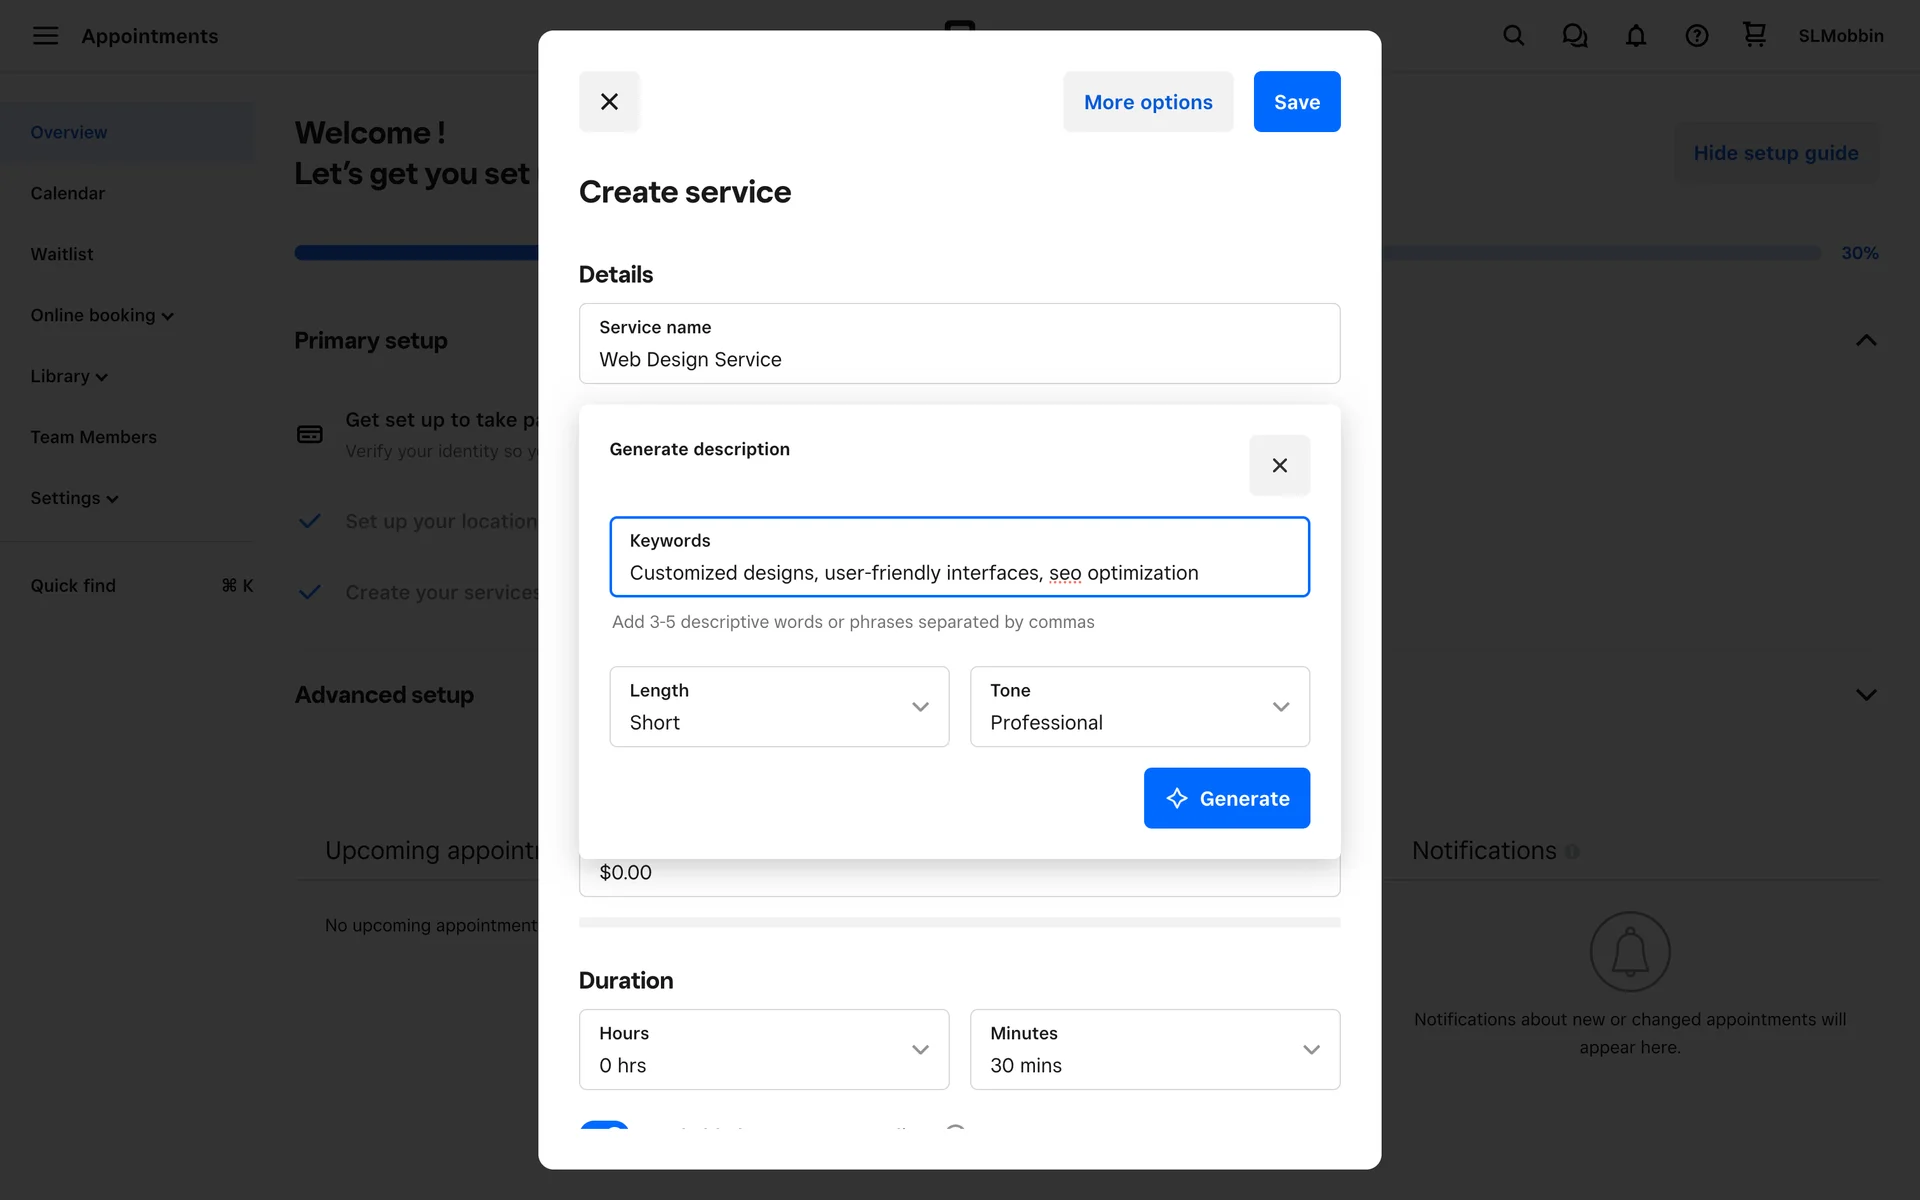Click the Generate sparkle button

coord(1226,798)
